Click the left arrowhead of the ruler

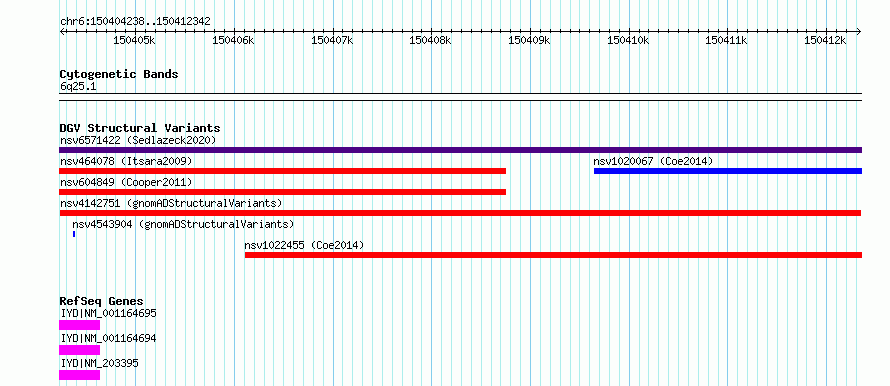click(x=62, y=31)
